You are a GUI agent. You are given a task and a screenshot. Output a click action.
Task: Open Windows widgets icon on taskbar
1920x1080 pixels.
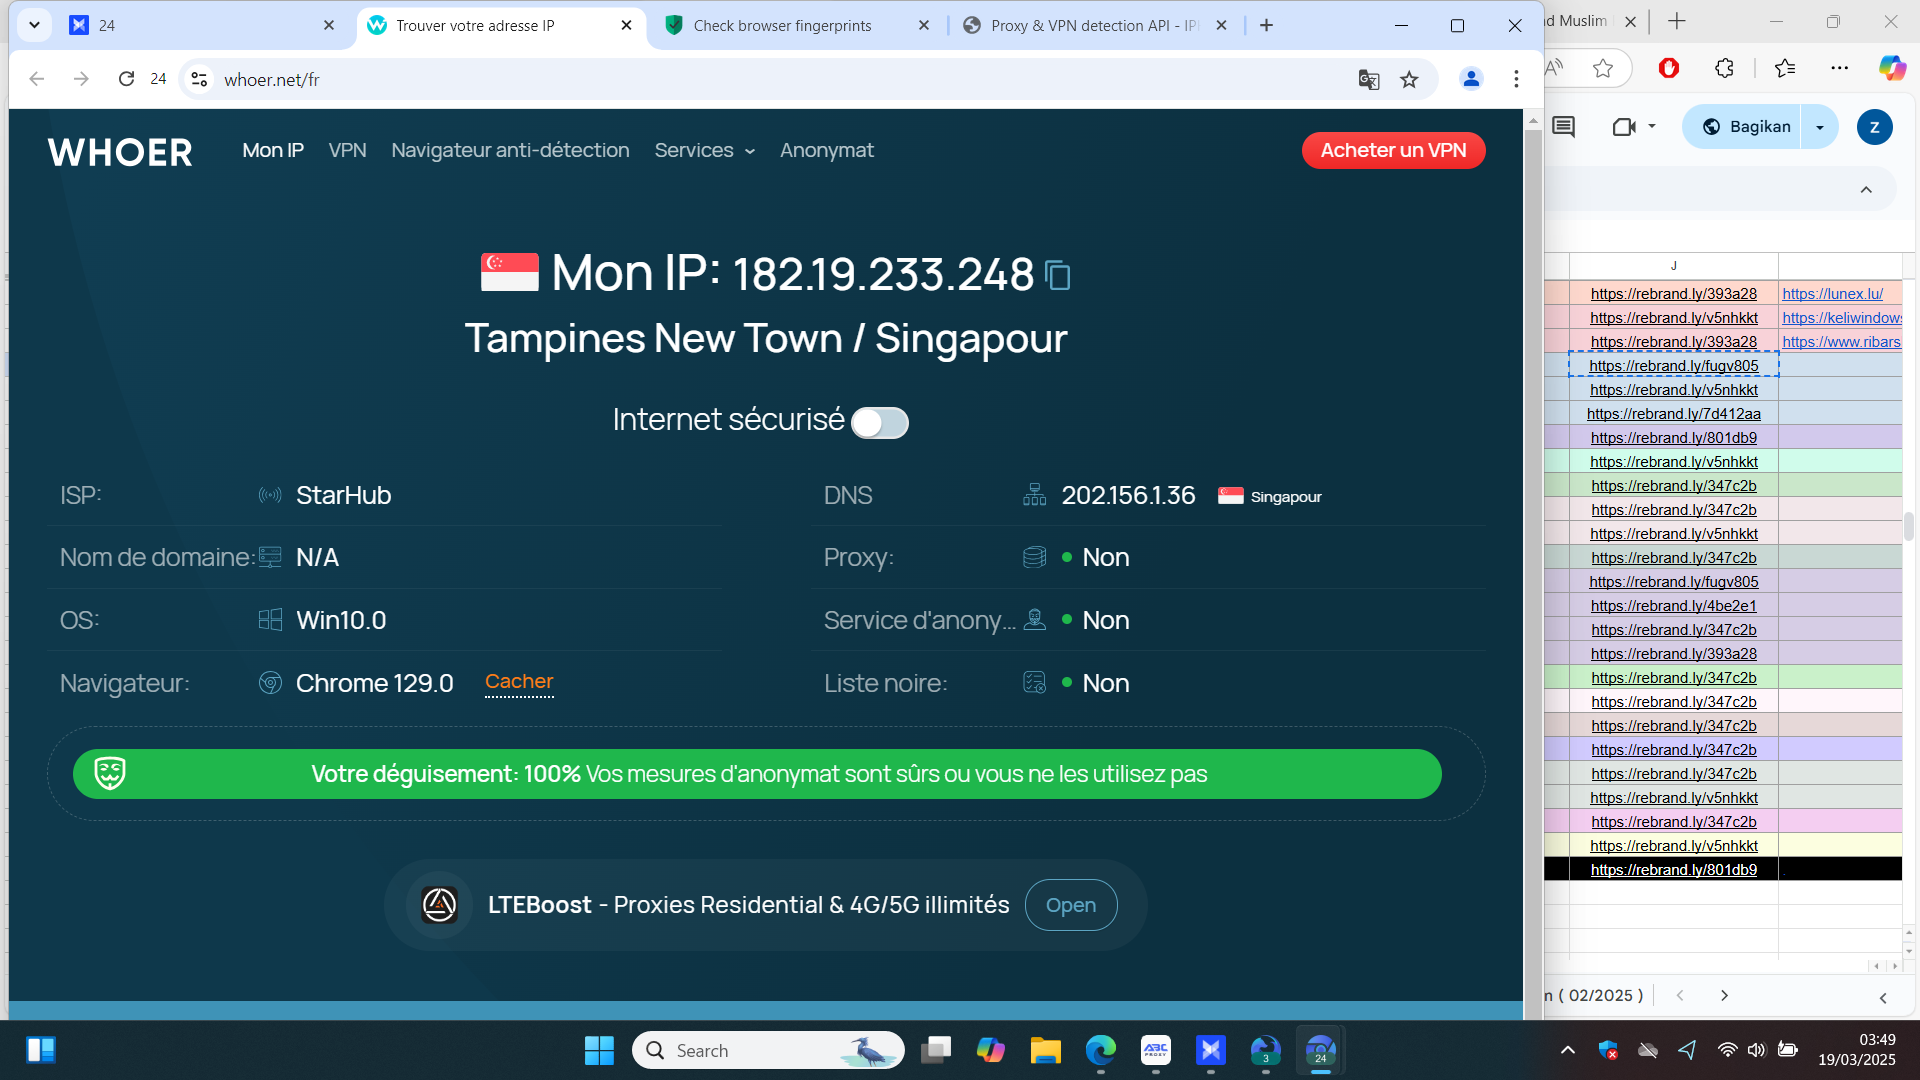41,1050
